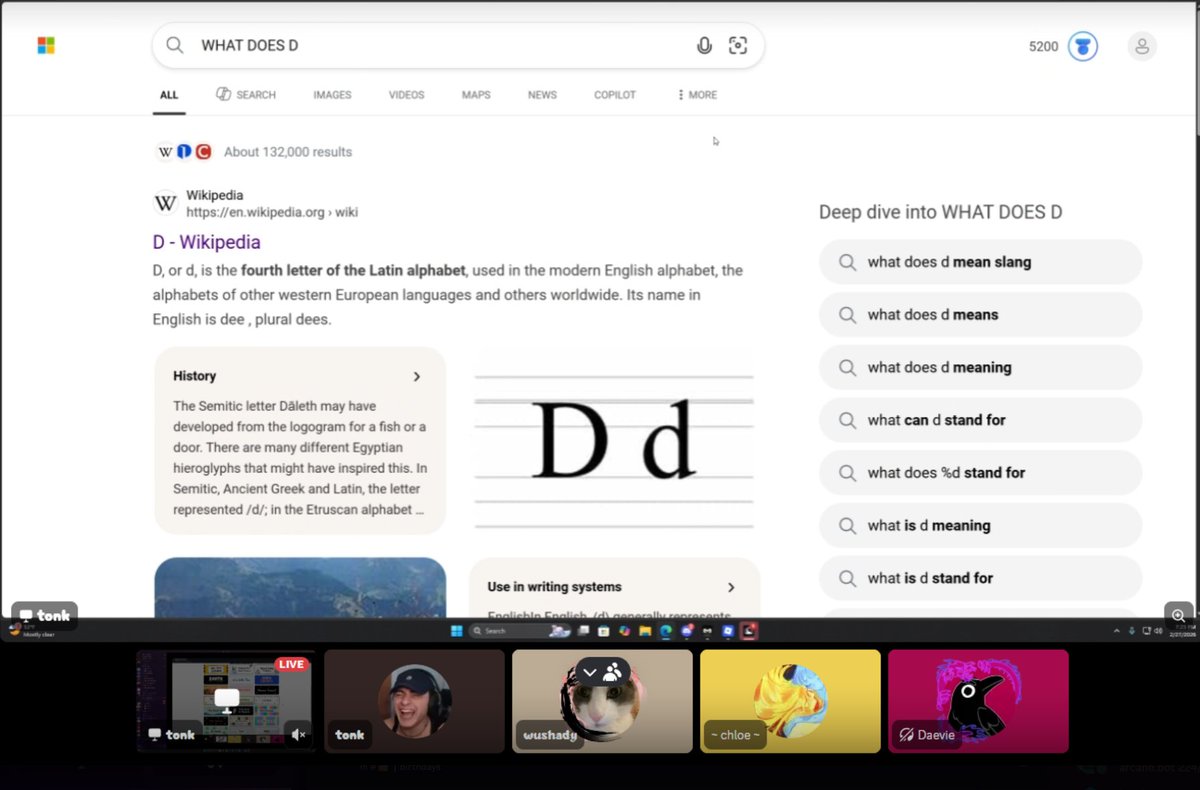The image size is (1200, 790).
Task: Select tonk's live stream thumbnail
Action: click(x=225, y=701)
